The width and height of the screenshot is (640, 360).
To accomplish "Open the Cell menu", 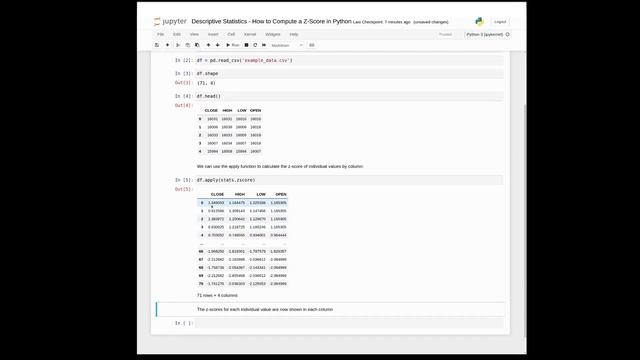I will click(231, 34).
